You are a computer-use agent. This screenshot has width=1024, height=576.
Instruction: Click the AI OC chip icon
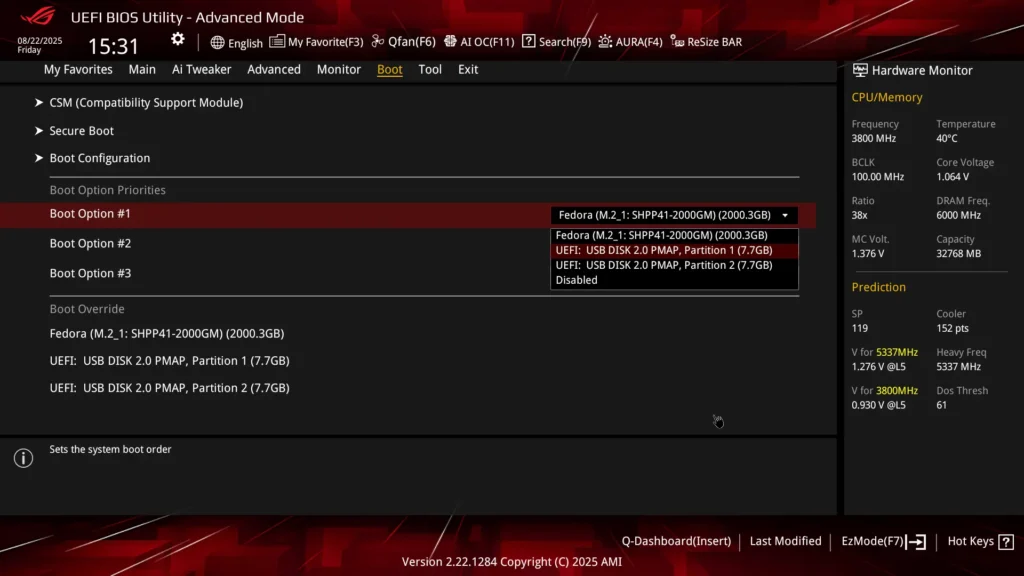point(451,41)
